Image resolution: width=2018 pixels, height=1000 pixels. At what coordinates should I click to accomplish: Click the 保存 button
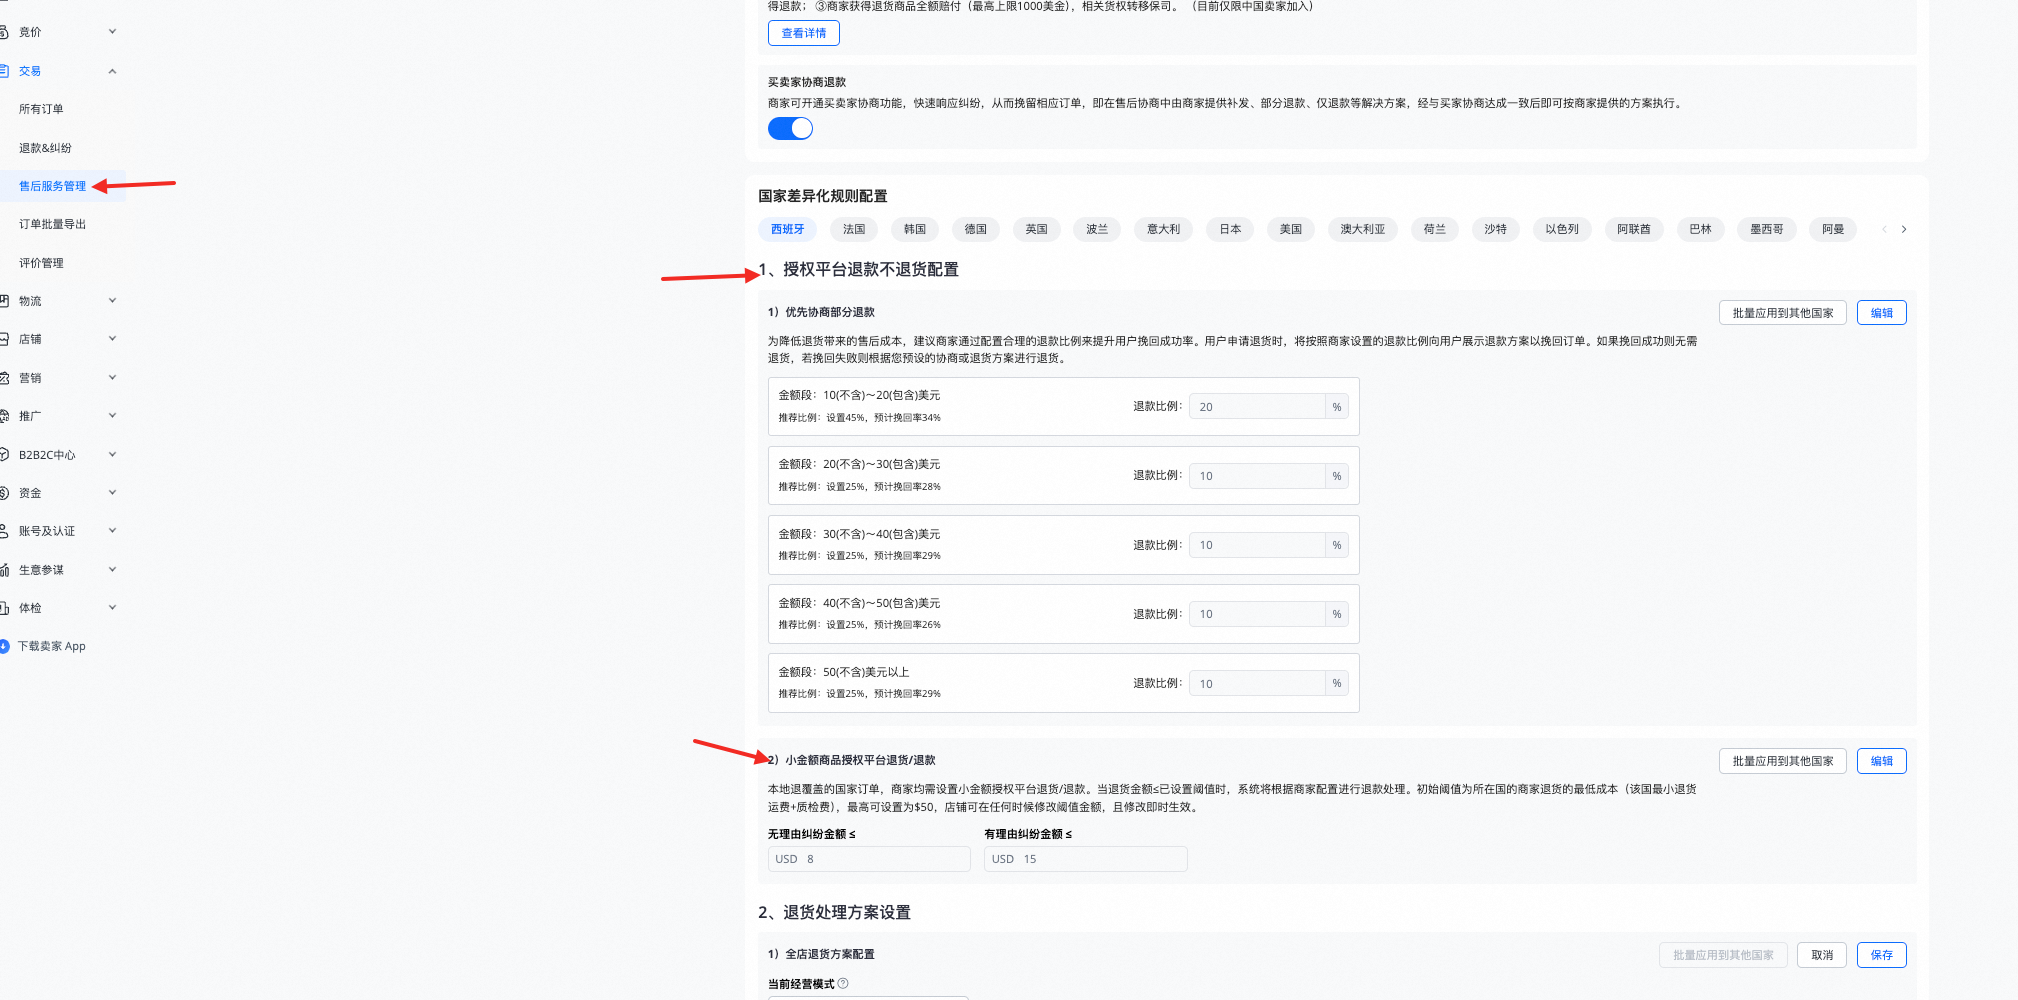[x=1881, y=954]
